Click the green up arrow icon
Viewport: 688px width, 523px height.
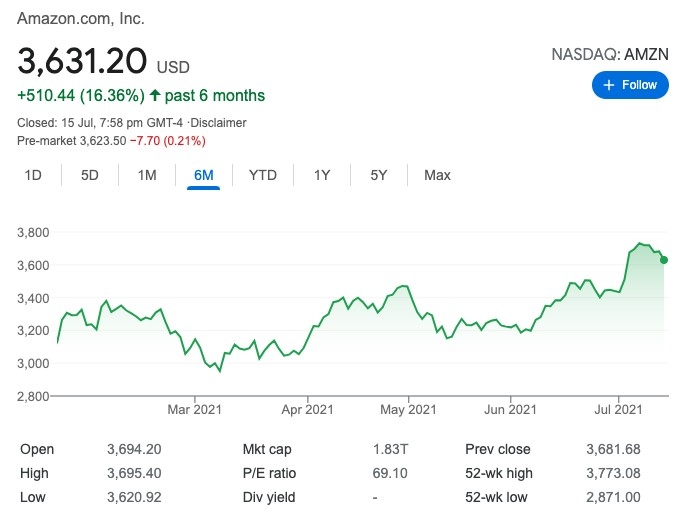[155, 95]
